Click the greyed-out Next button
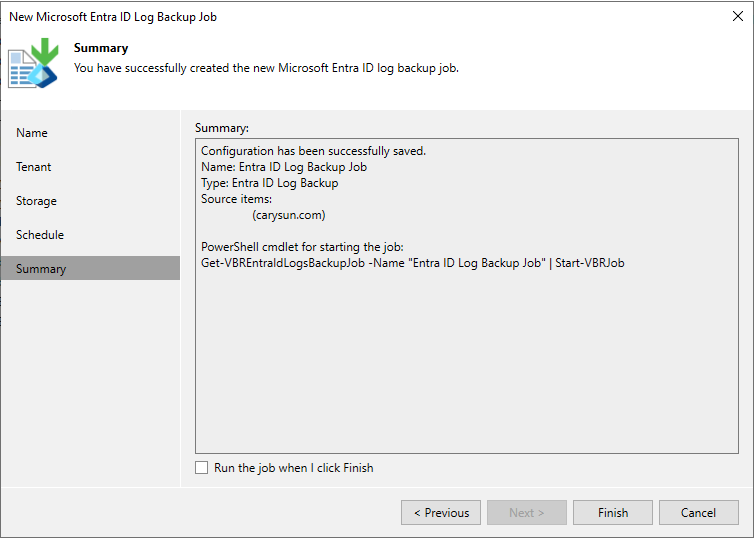754x538 pixels. (x=527, y=513)
